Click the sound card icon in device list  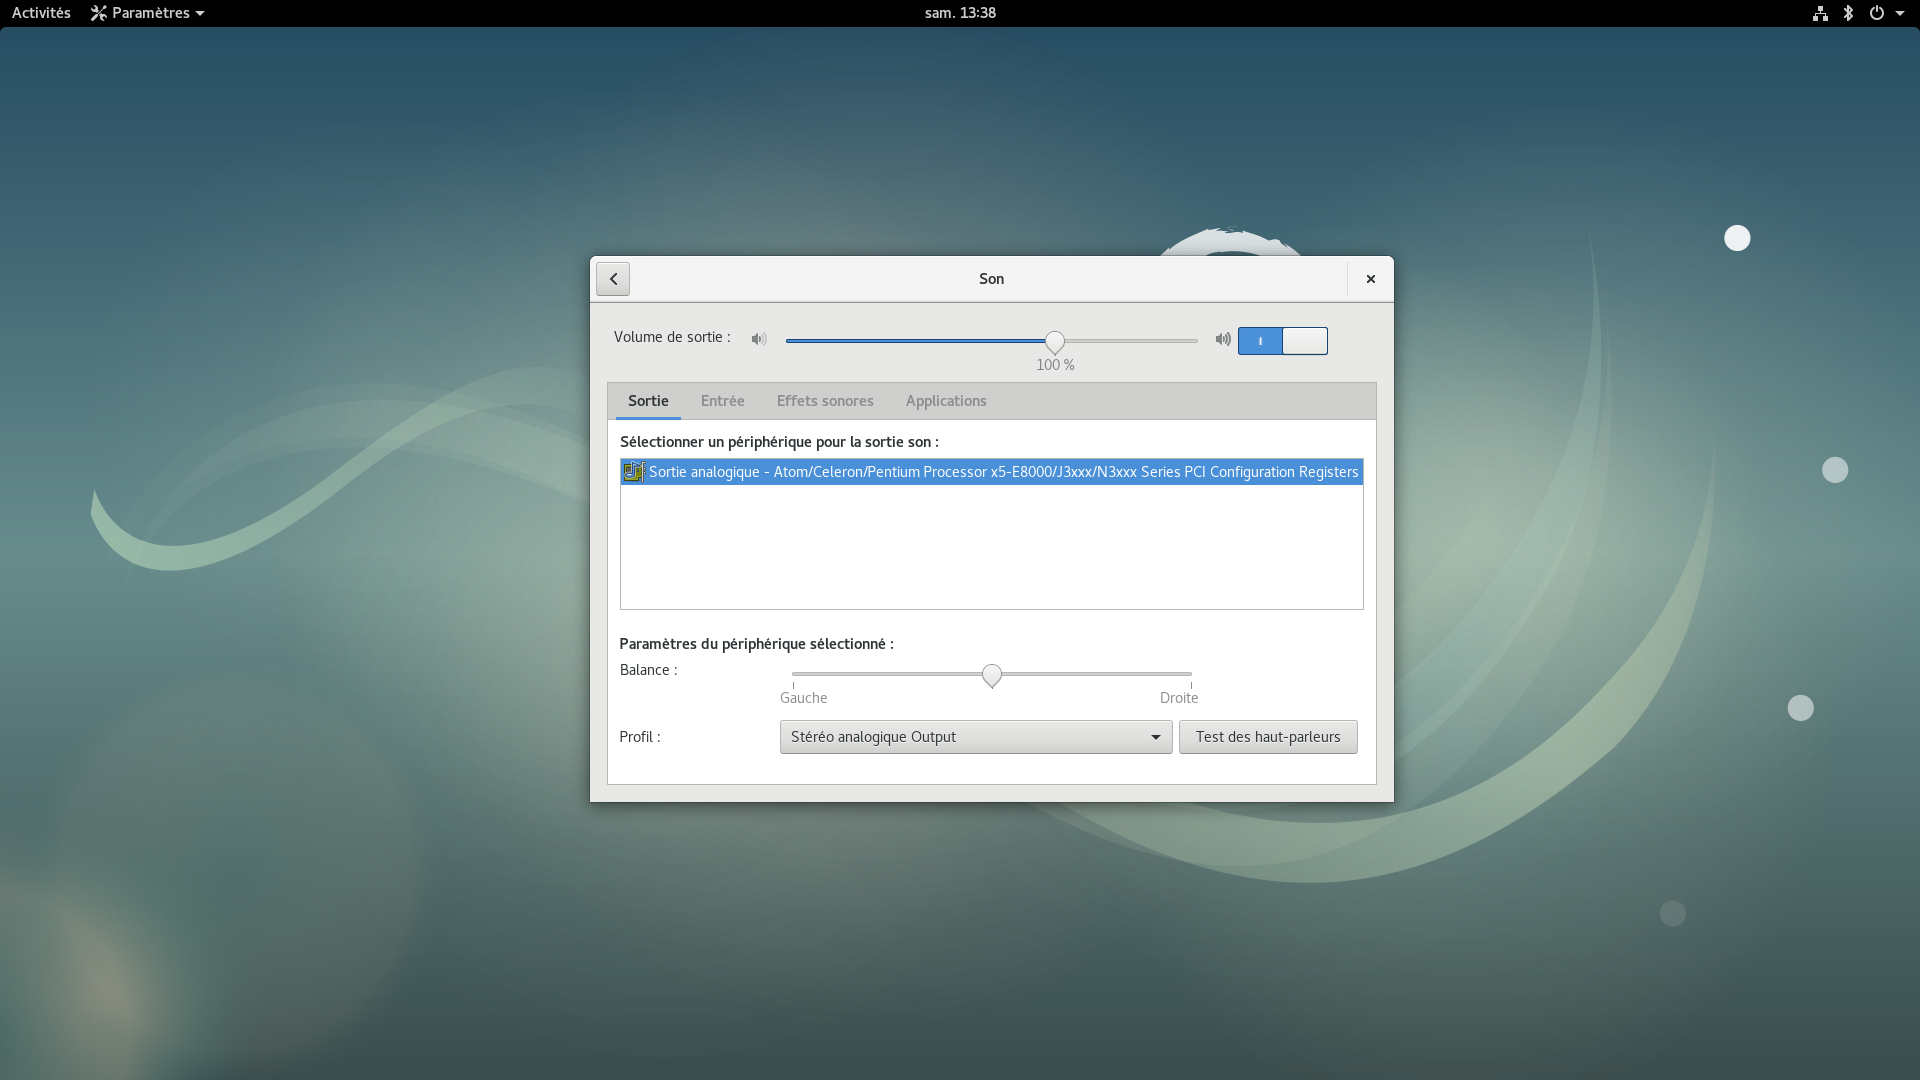(x=633, y=472)
